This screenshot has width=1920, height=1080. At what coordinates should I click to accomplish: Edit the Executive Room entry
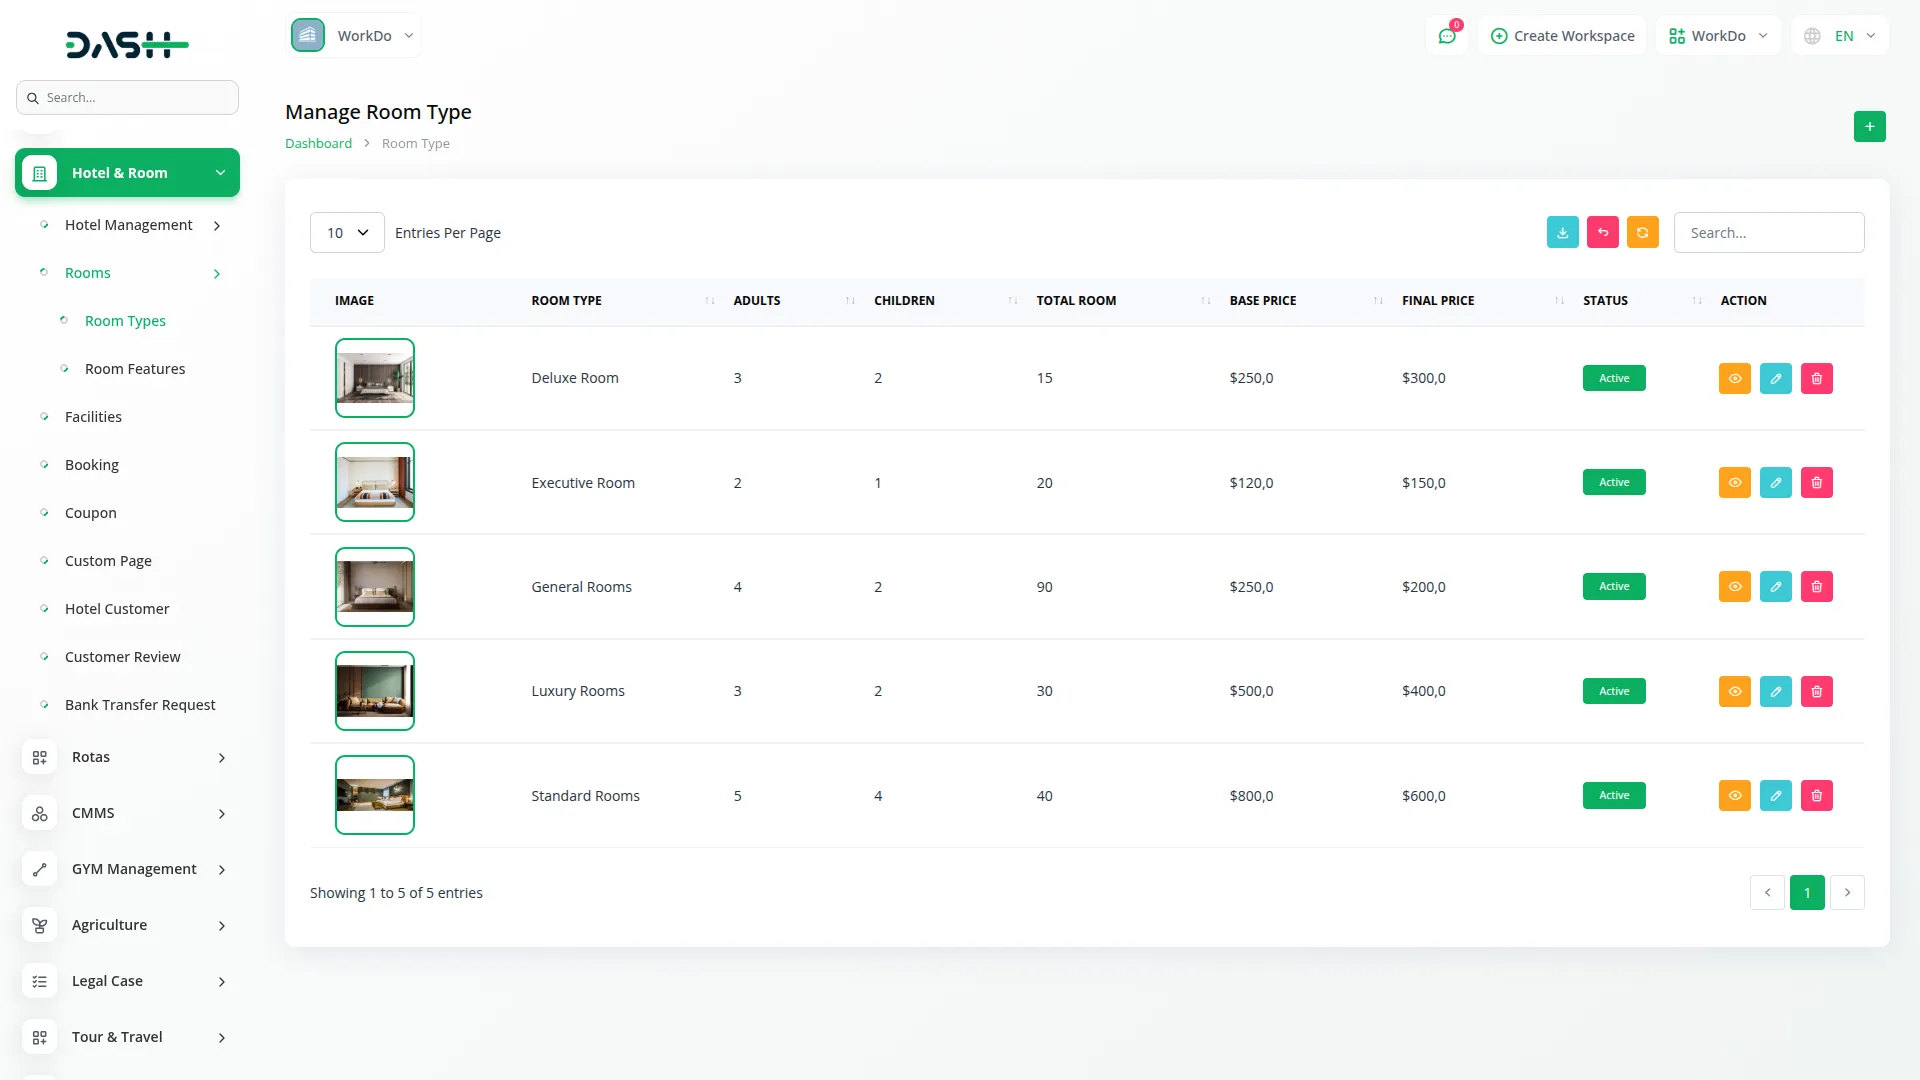pyautogui.click(x=1775, y=482)
